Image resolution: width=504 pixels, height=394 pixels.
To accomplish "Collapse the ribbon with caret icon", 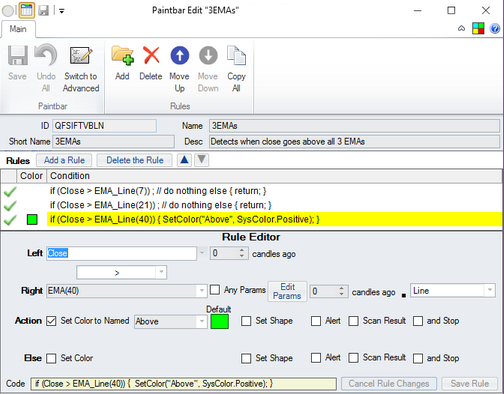I will pos(461,28).
